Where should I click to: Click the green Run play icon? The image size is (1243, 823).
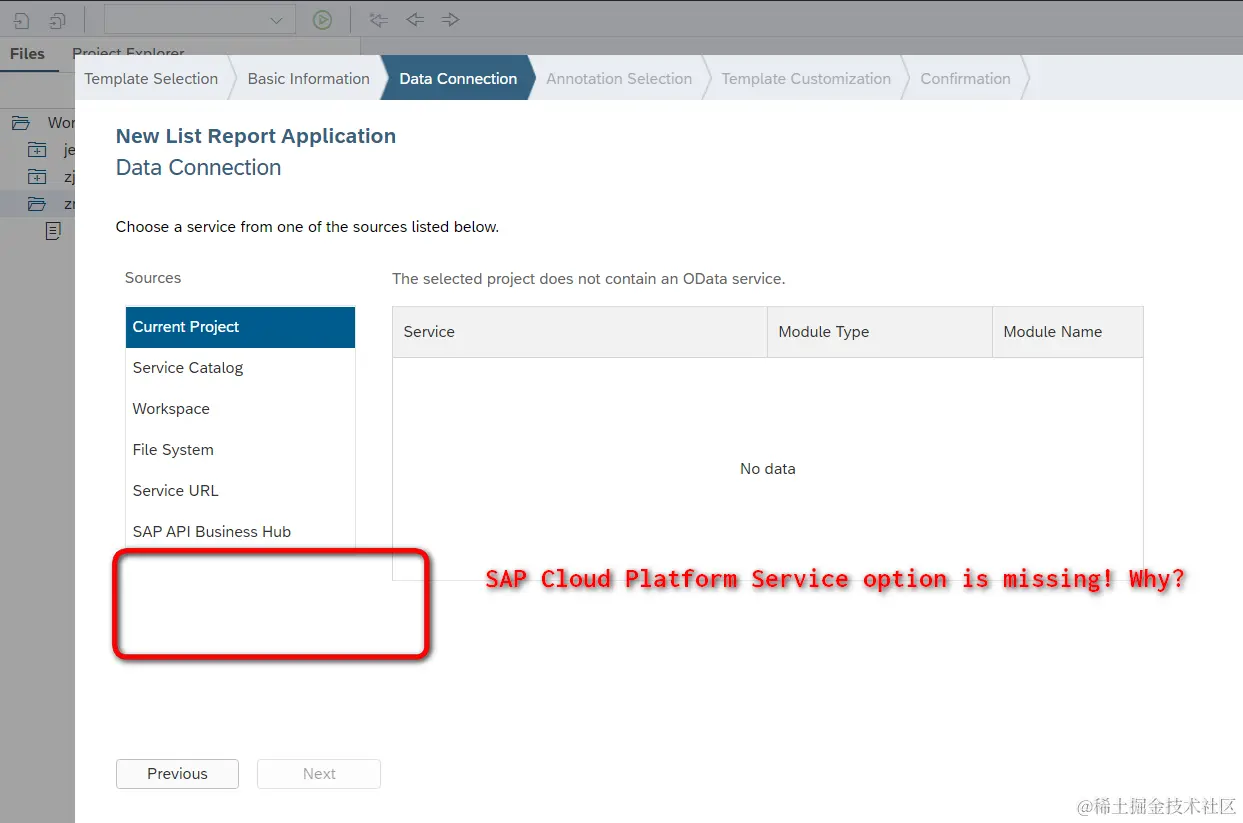322,19
